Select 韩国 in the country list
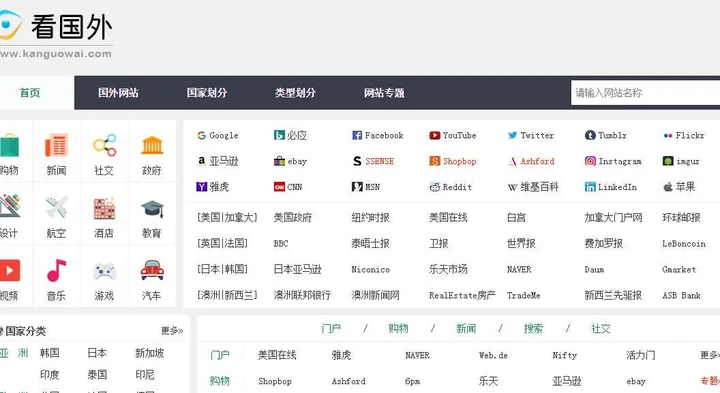The width and height of the screenshot is (720, 393). point(50,353)
